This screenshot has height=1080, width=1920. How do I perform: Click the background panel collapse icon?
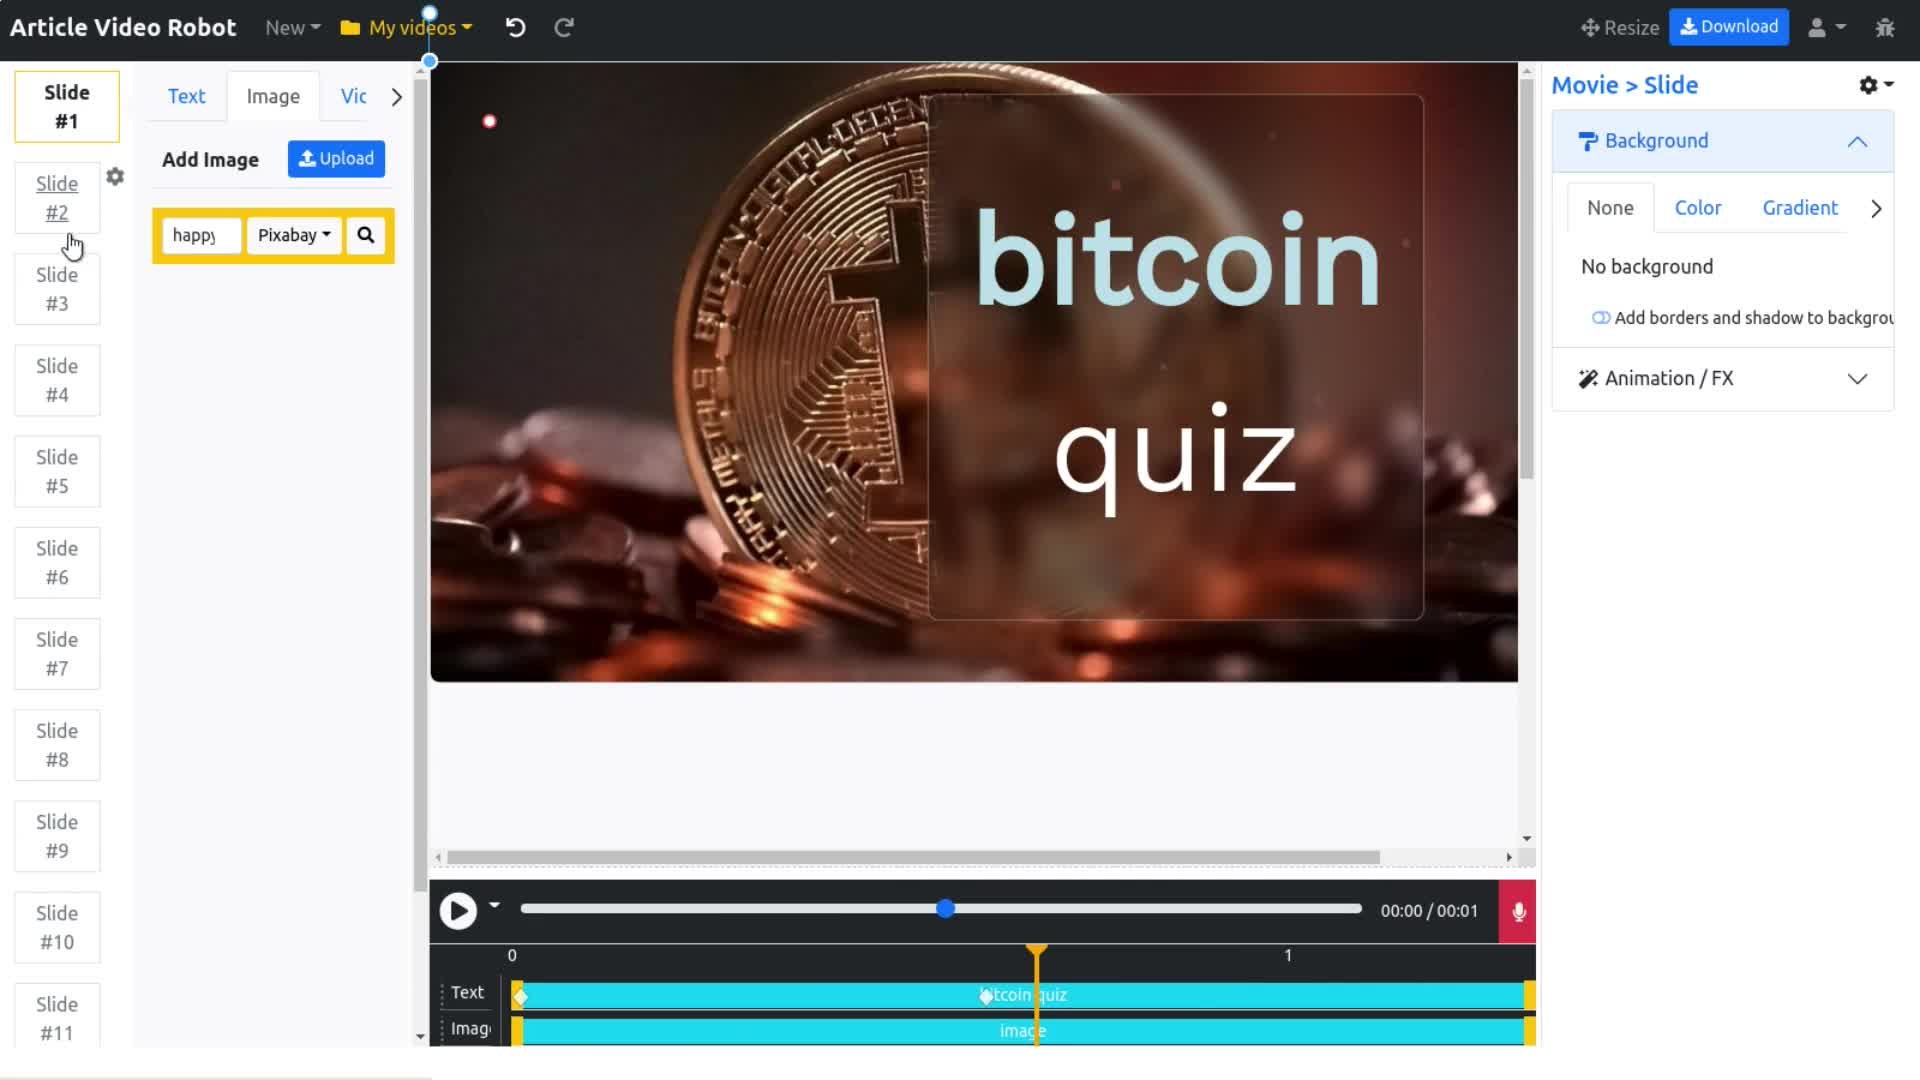pyautogui.click(x=1858, y=141)
